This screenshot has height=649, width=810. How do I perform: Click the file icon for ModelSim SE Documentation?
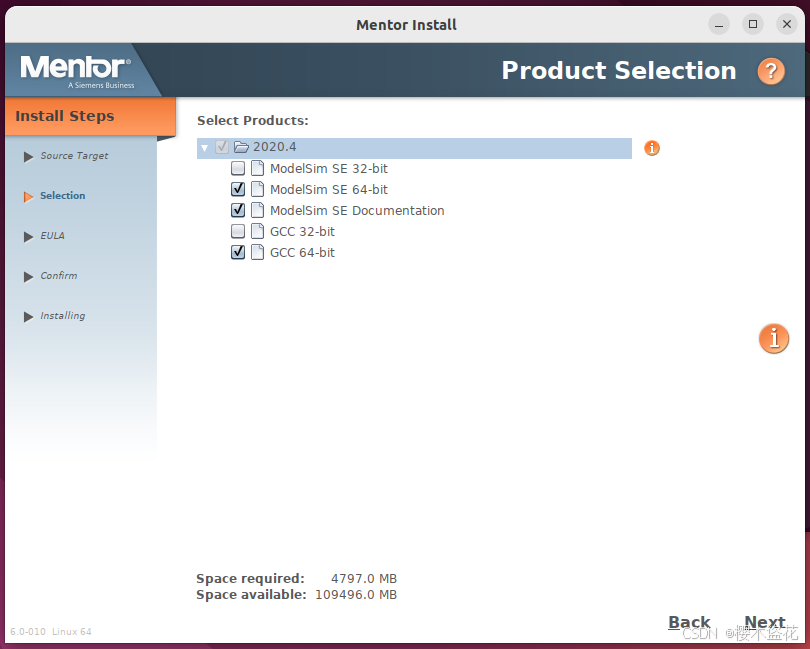pos(257,210)
